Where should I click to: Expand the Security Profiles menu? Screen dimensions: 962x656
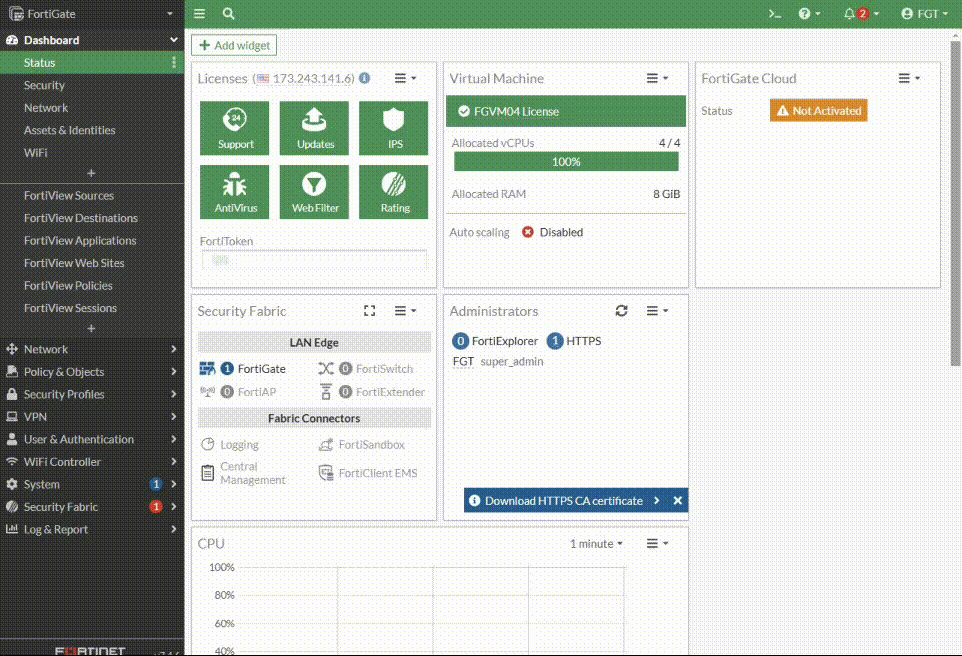point(92,394)
